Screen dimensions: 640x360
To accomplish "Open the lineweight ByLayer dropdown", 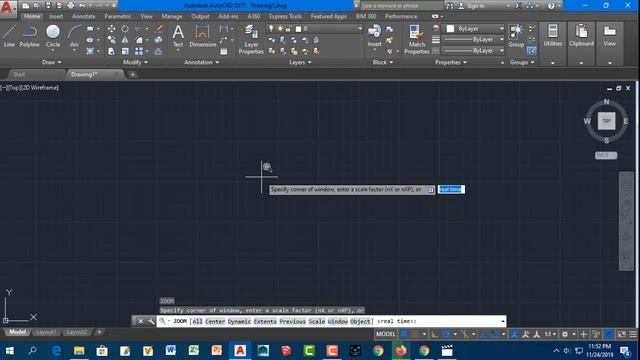I will (473, 40).
